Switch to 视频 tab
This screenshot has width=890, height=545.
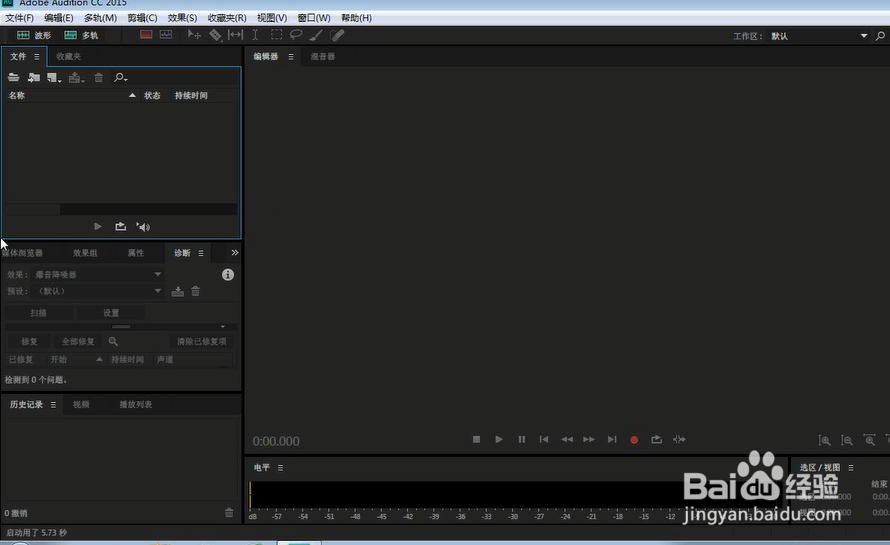[81, 404]
